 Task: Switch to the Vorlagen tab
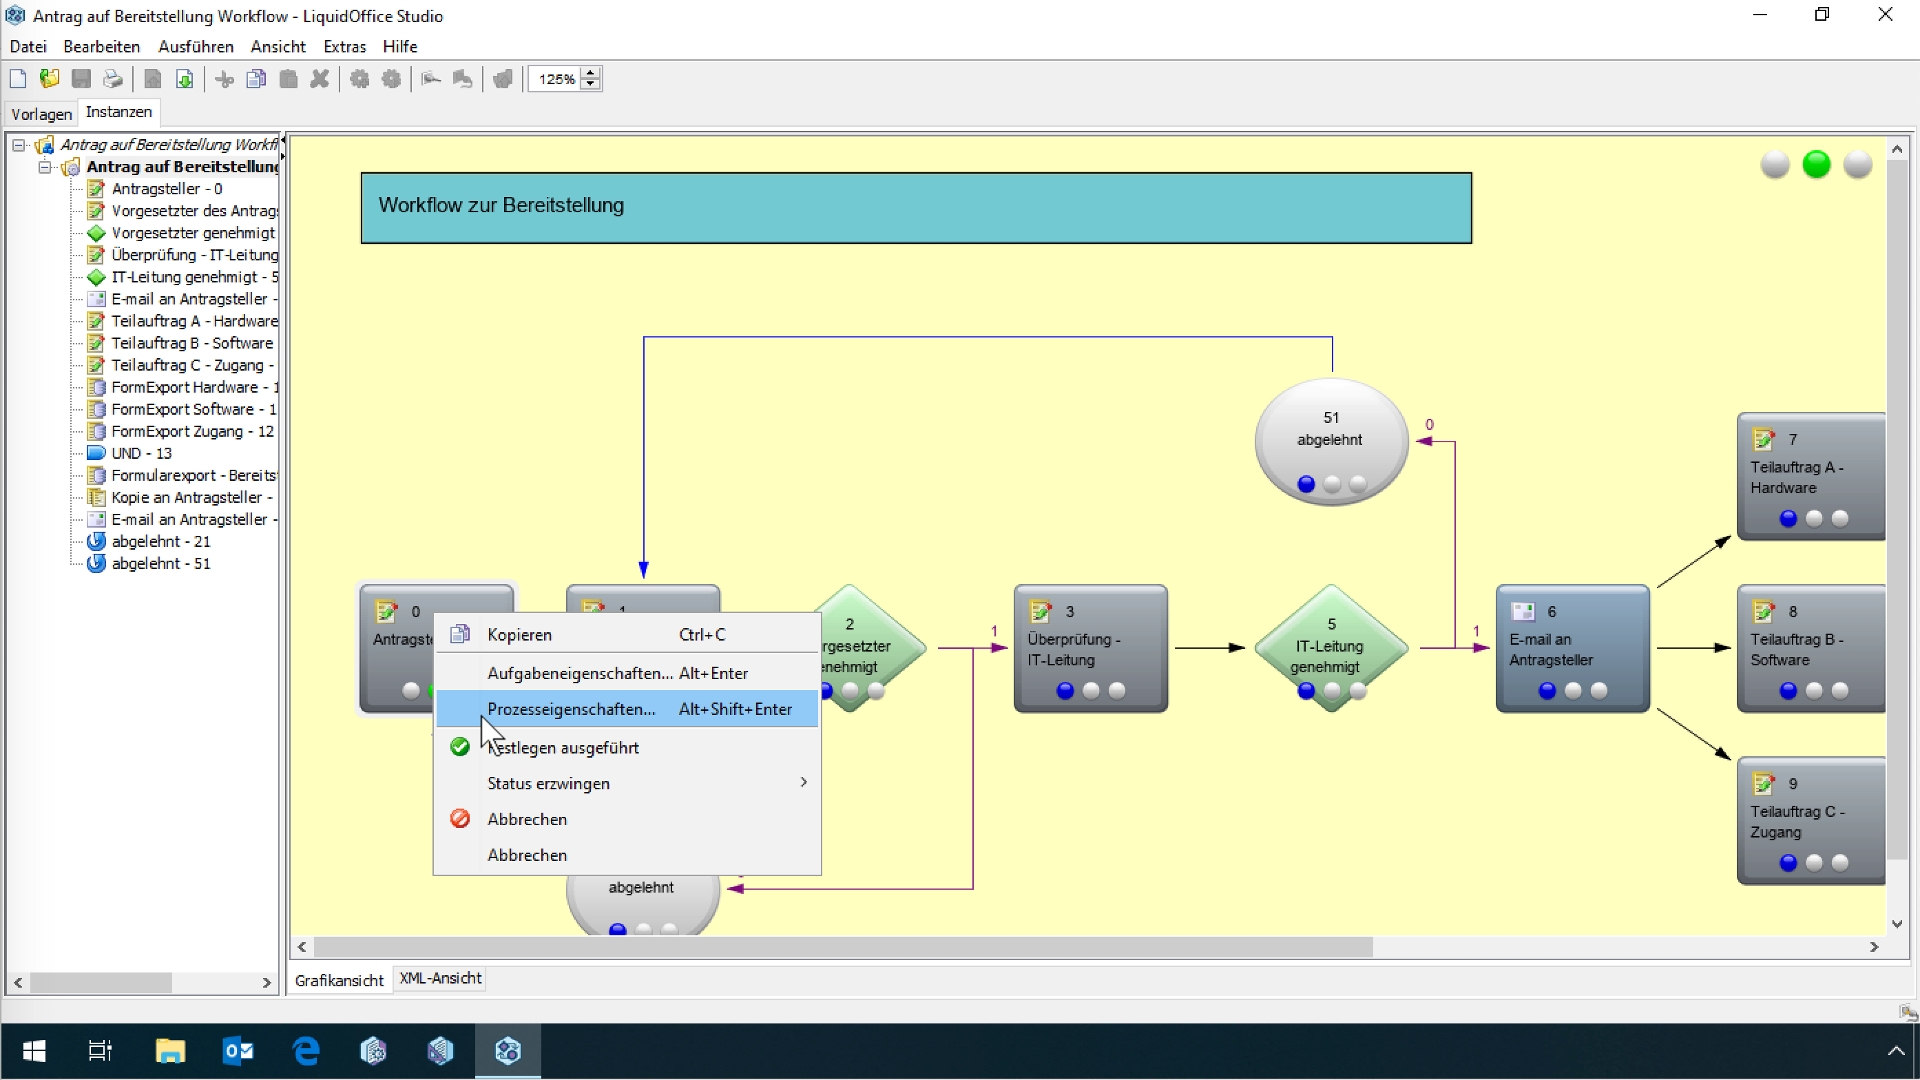tap(41, 113)
